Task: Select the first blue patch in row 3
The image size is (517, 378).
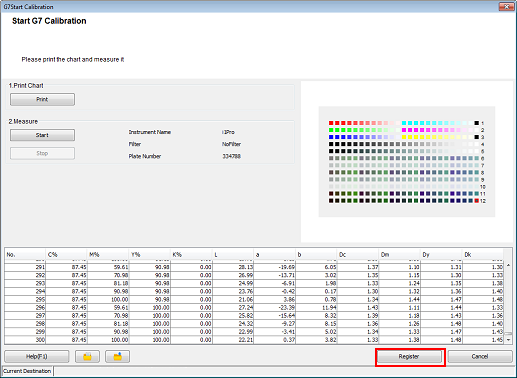Action: [331, 137]
